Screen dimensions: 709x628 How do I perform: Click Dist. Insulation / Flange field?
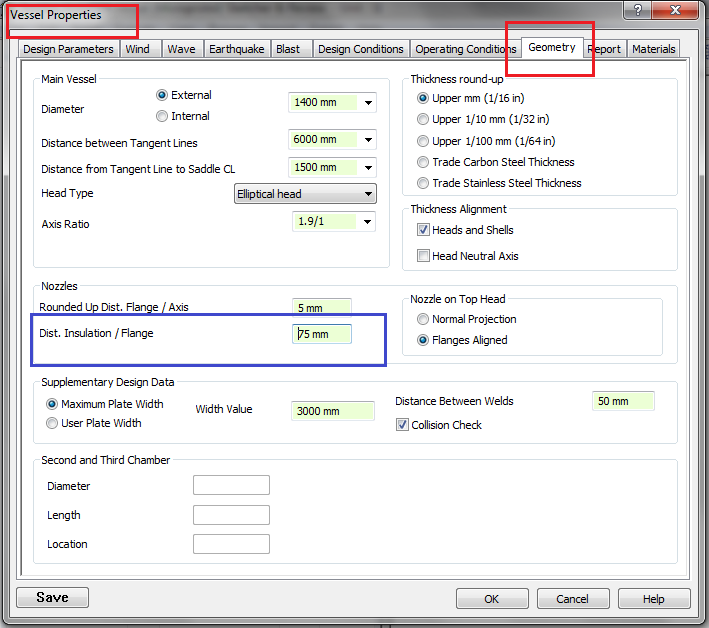tap(321, 334)
